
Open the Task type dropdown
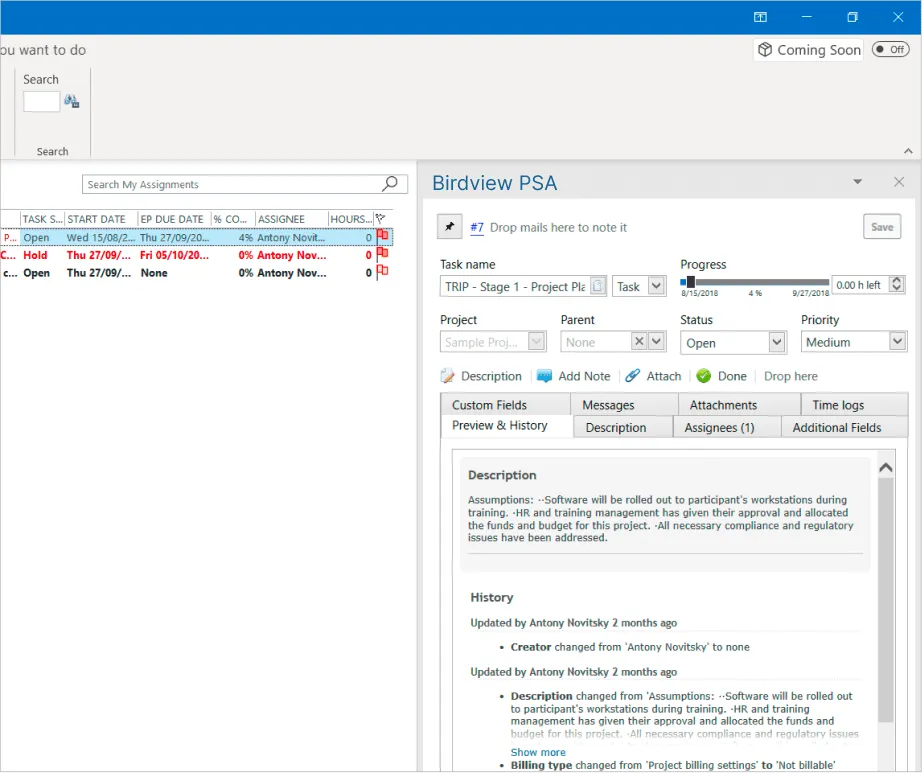tap(656, 286)
